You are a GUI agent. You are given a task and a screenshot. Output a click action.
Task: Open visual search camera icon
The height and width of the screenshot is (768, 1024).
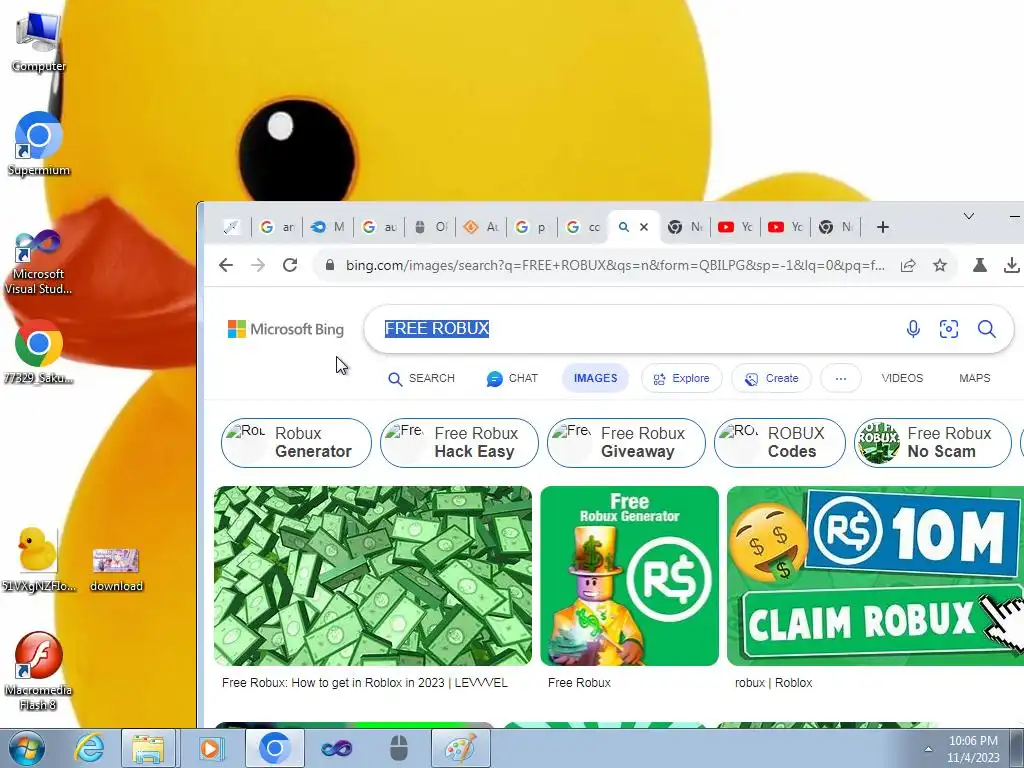(x=948, y=328)
